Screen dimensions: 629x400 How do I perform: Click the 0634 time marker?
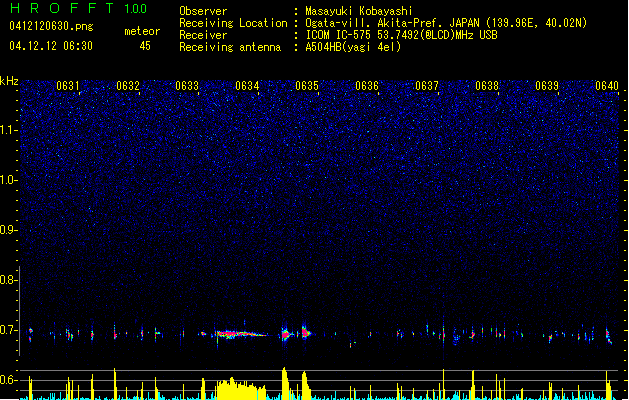click(247, 85)
